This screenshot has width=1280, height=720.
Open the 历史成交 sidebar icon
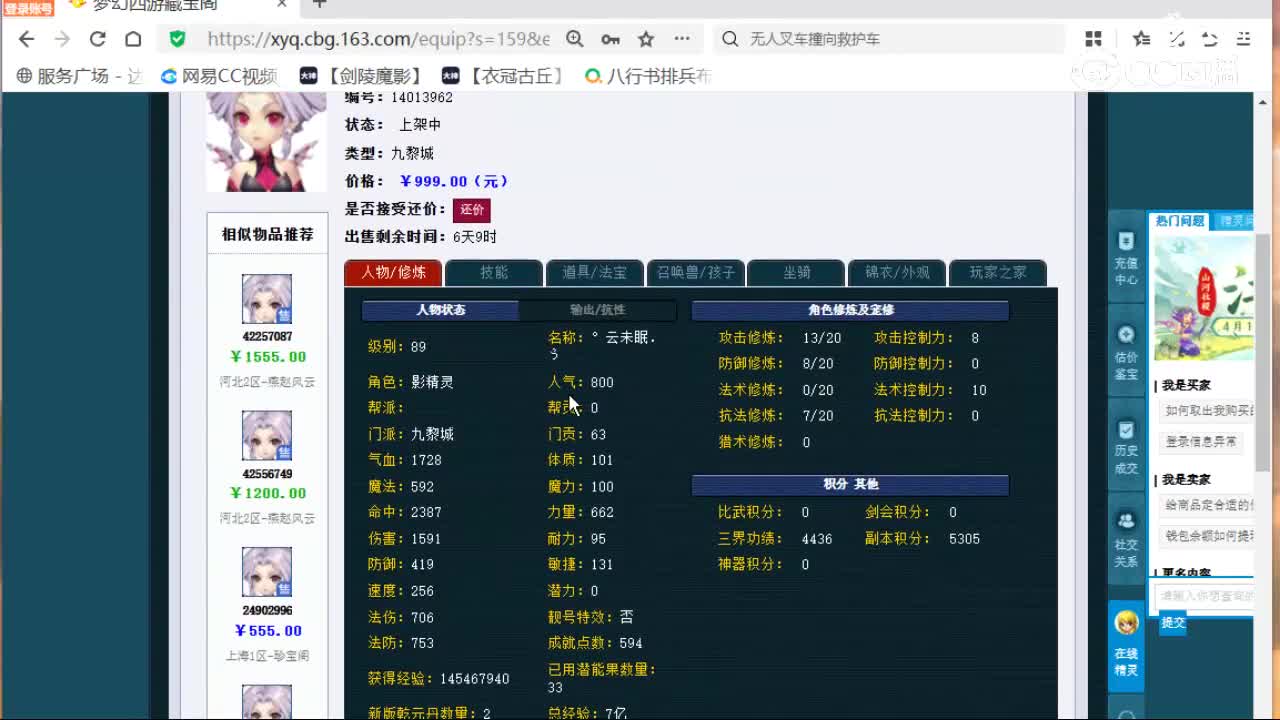(1126, 447)
